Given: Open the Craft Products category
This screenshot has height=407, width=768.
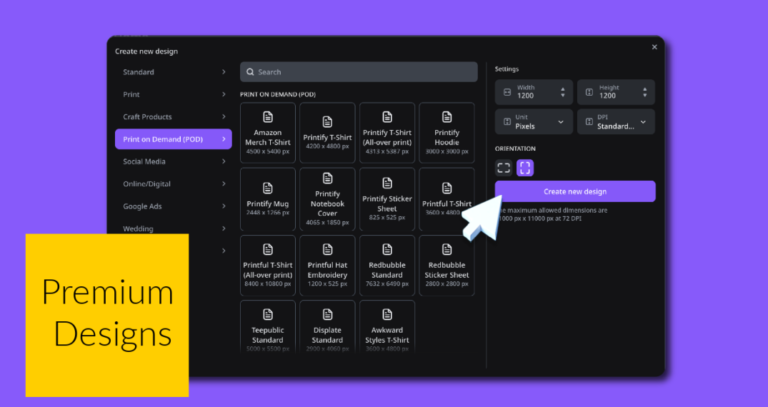Looking at the screenshot, I should [173, 117].
